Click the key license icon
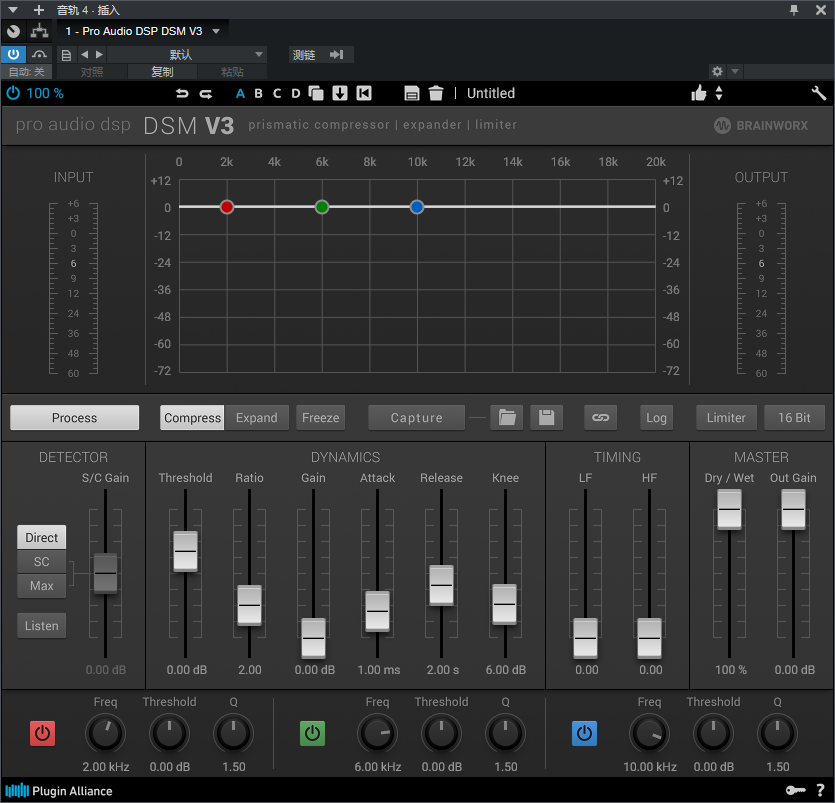The width and height of the screenshot is (835, 803). [796, 790]
